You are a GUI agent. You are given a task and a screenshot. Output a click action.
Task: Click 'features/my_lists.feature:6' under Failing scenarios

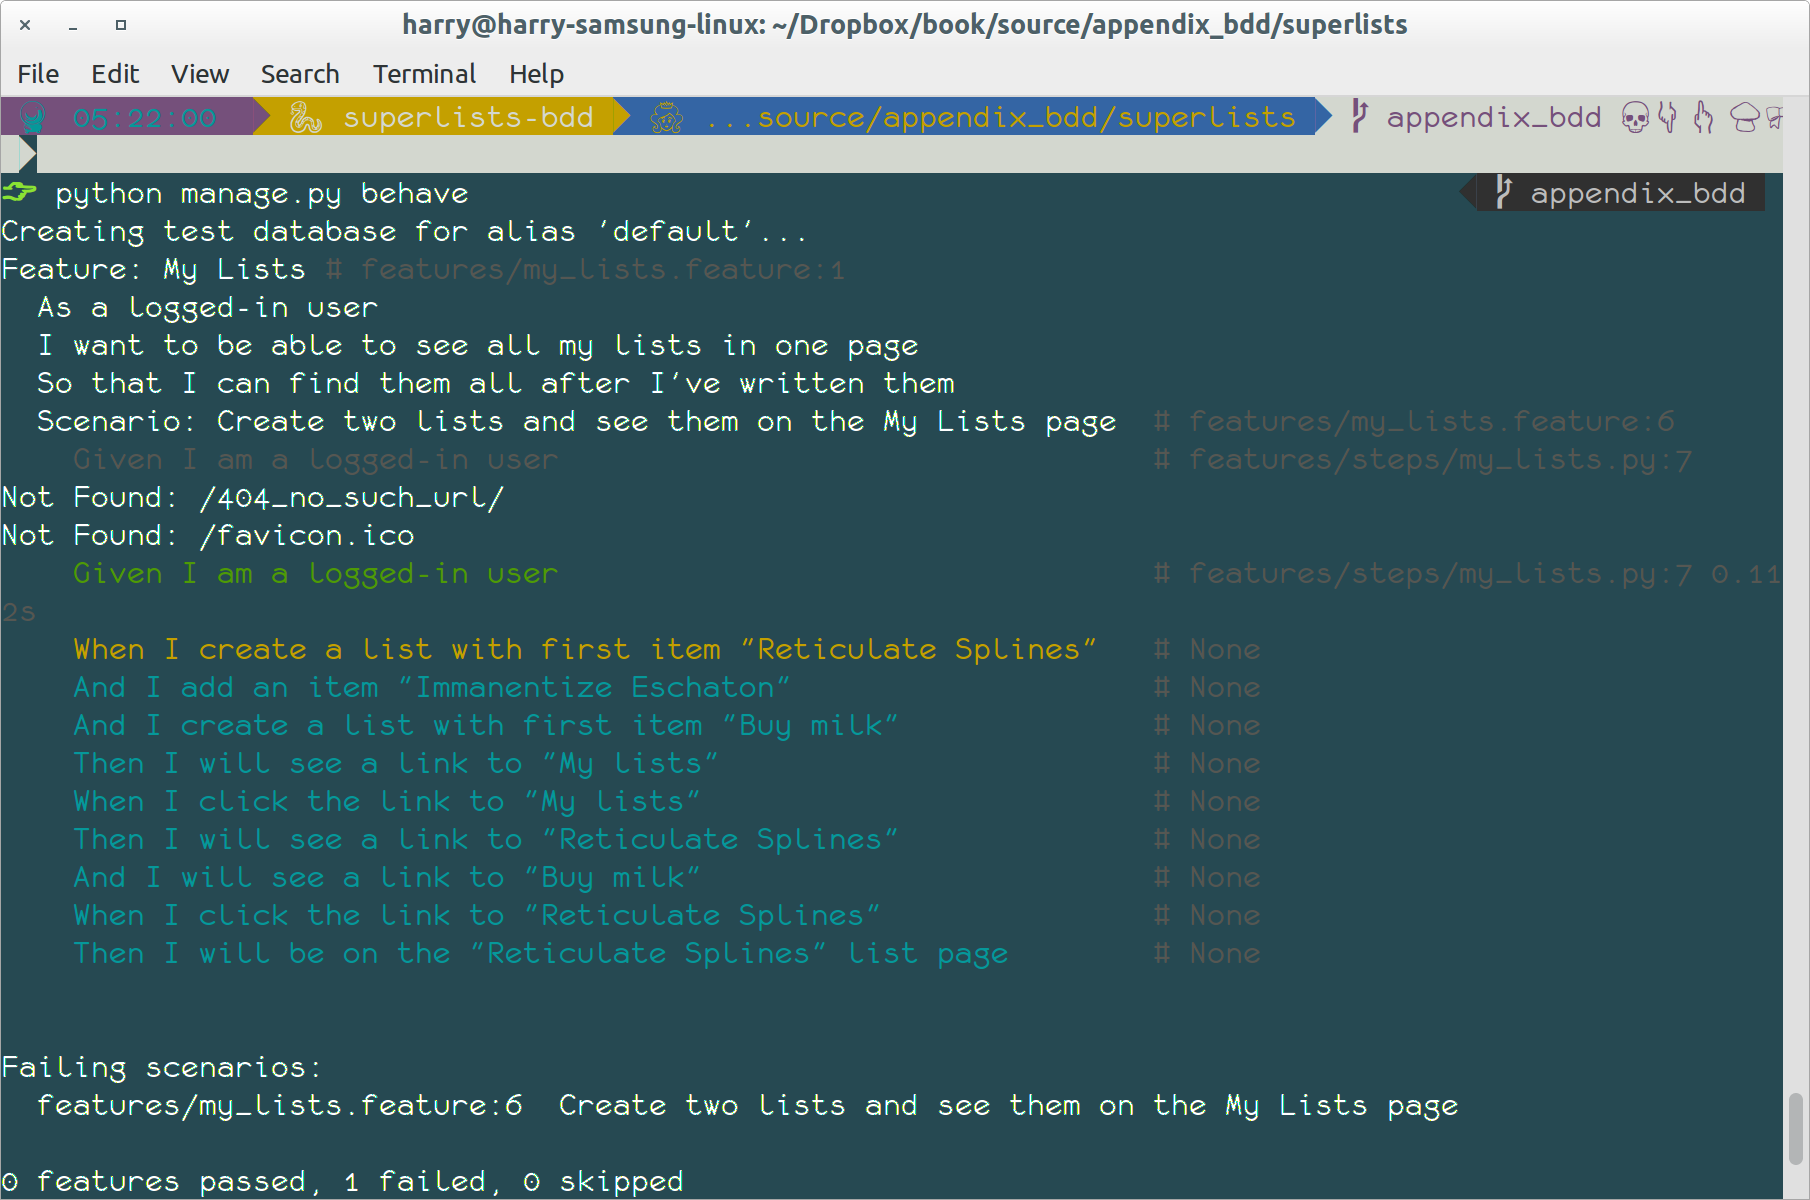pyautogui.click(x=280, y=1106)
